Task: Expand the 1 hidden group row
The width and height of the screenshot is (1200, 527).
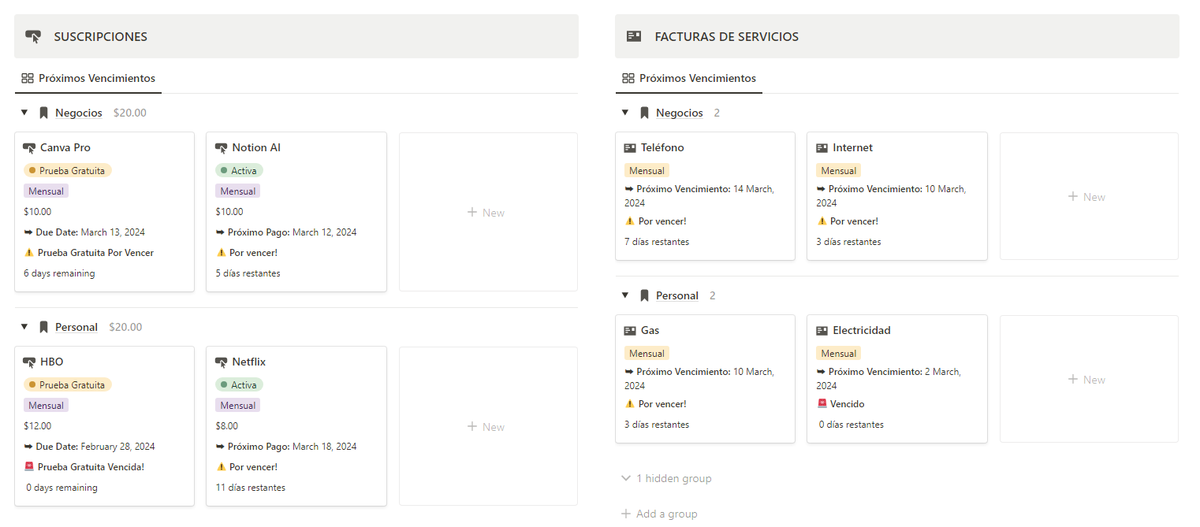Action: (666, 479)
